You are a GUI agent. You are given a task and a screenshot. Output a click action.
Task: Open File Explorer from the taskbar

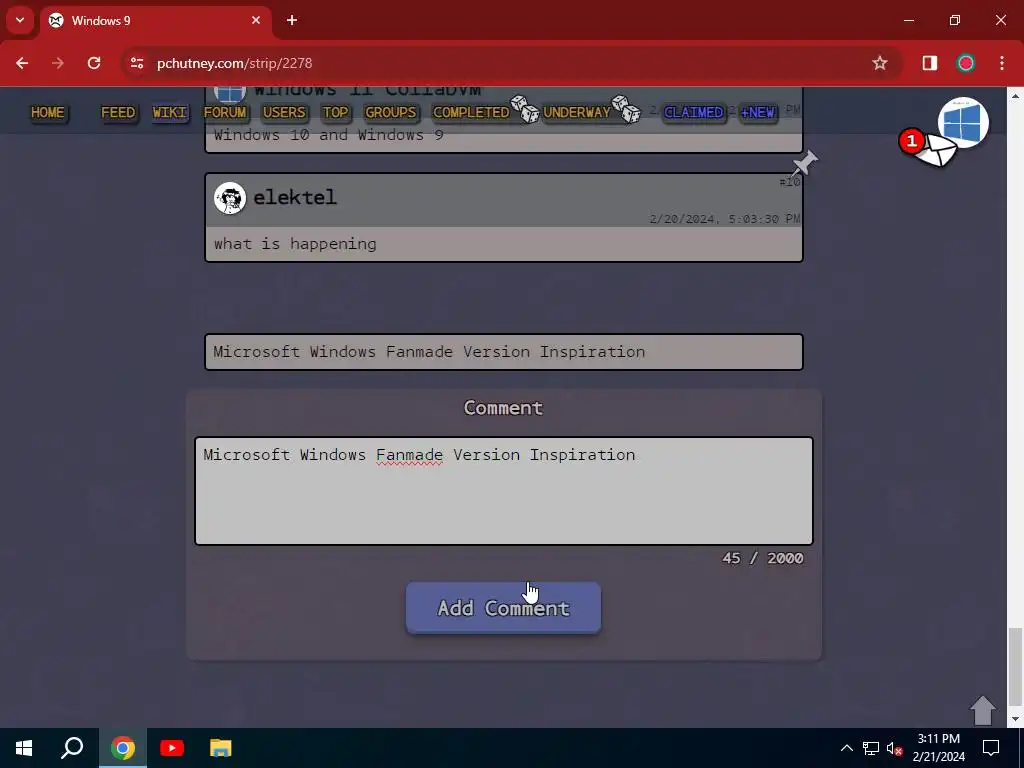[x=221, y=748]
